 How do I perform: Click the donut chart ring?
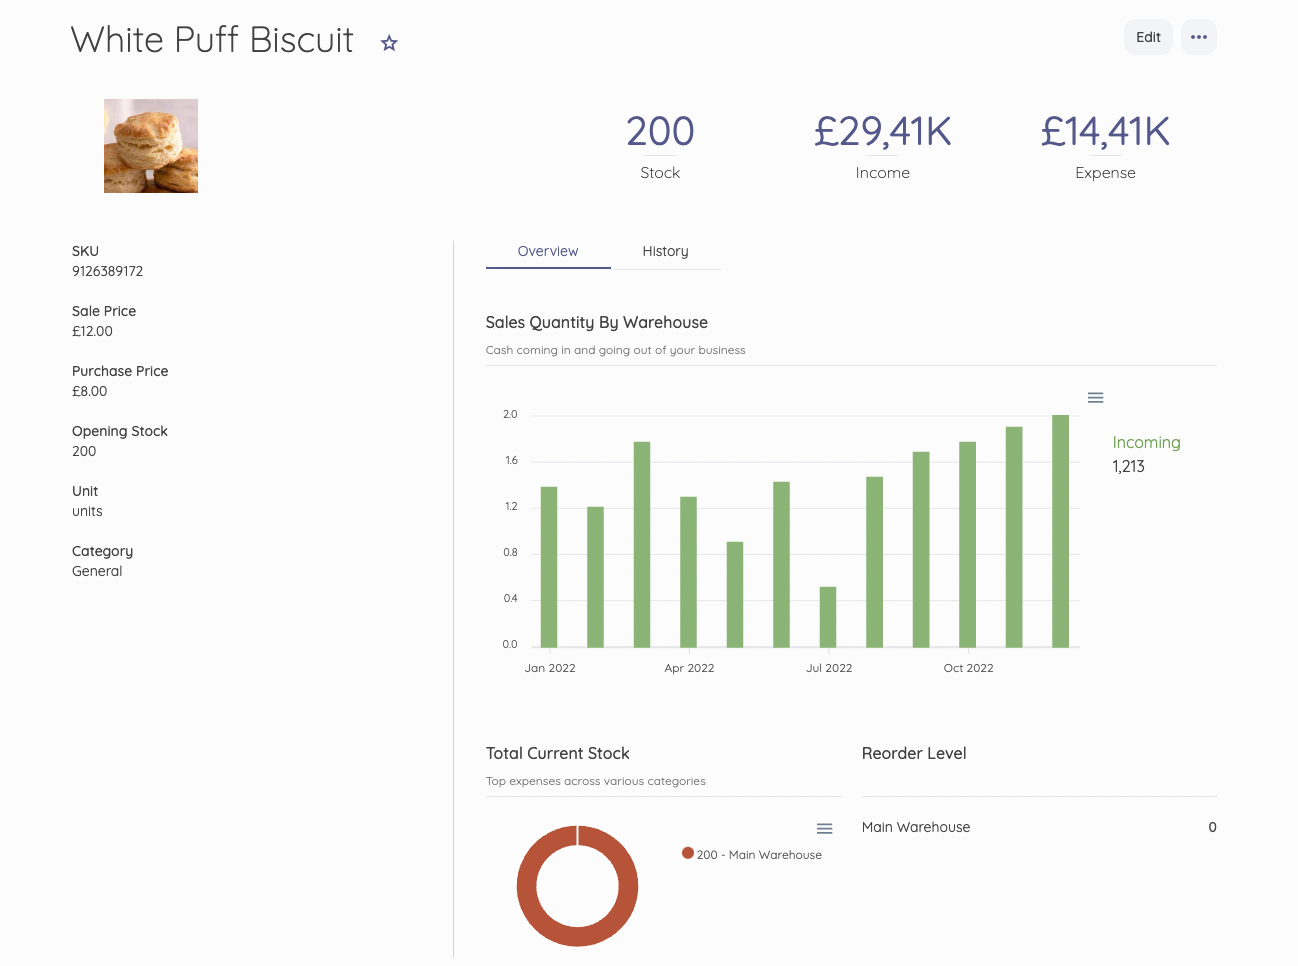click(x=527, y=886)
